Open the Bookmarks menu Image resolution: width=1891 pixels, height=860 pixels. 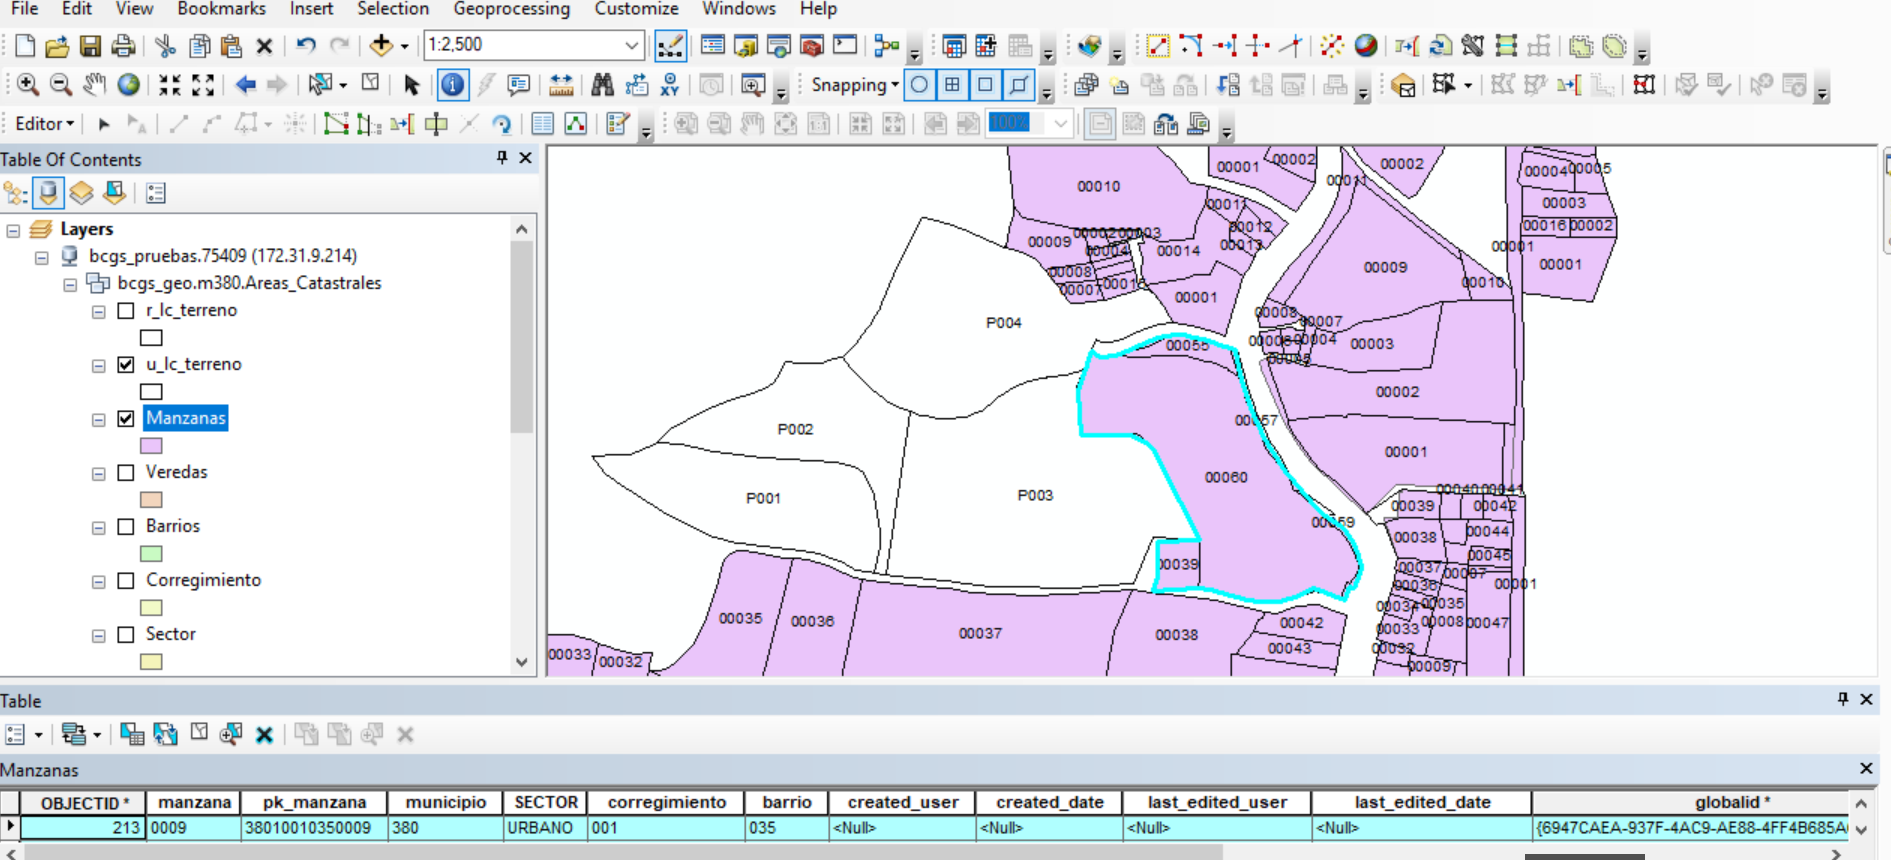(x=221, y=9)
